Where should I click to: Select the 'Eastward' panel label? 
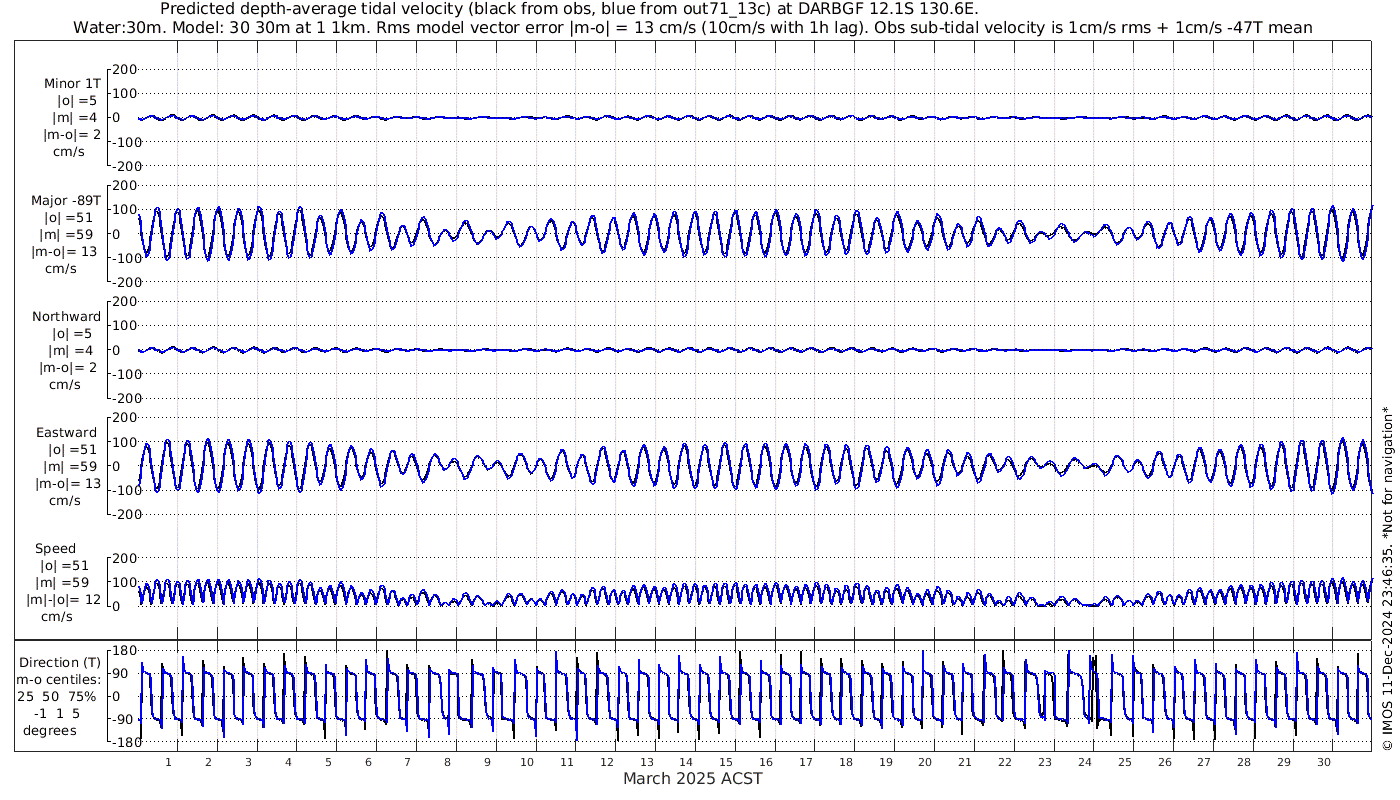pyautogui.click(x=66, y=433)
